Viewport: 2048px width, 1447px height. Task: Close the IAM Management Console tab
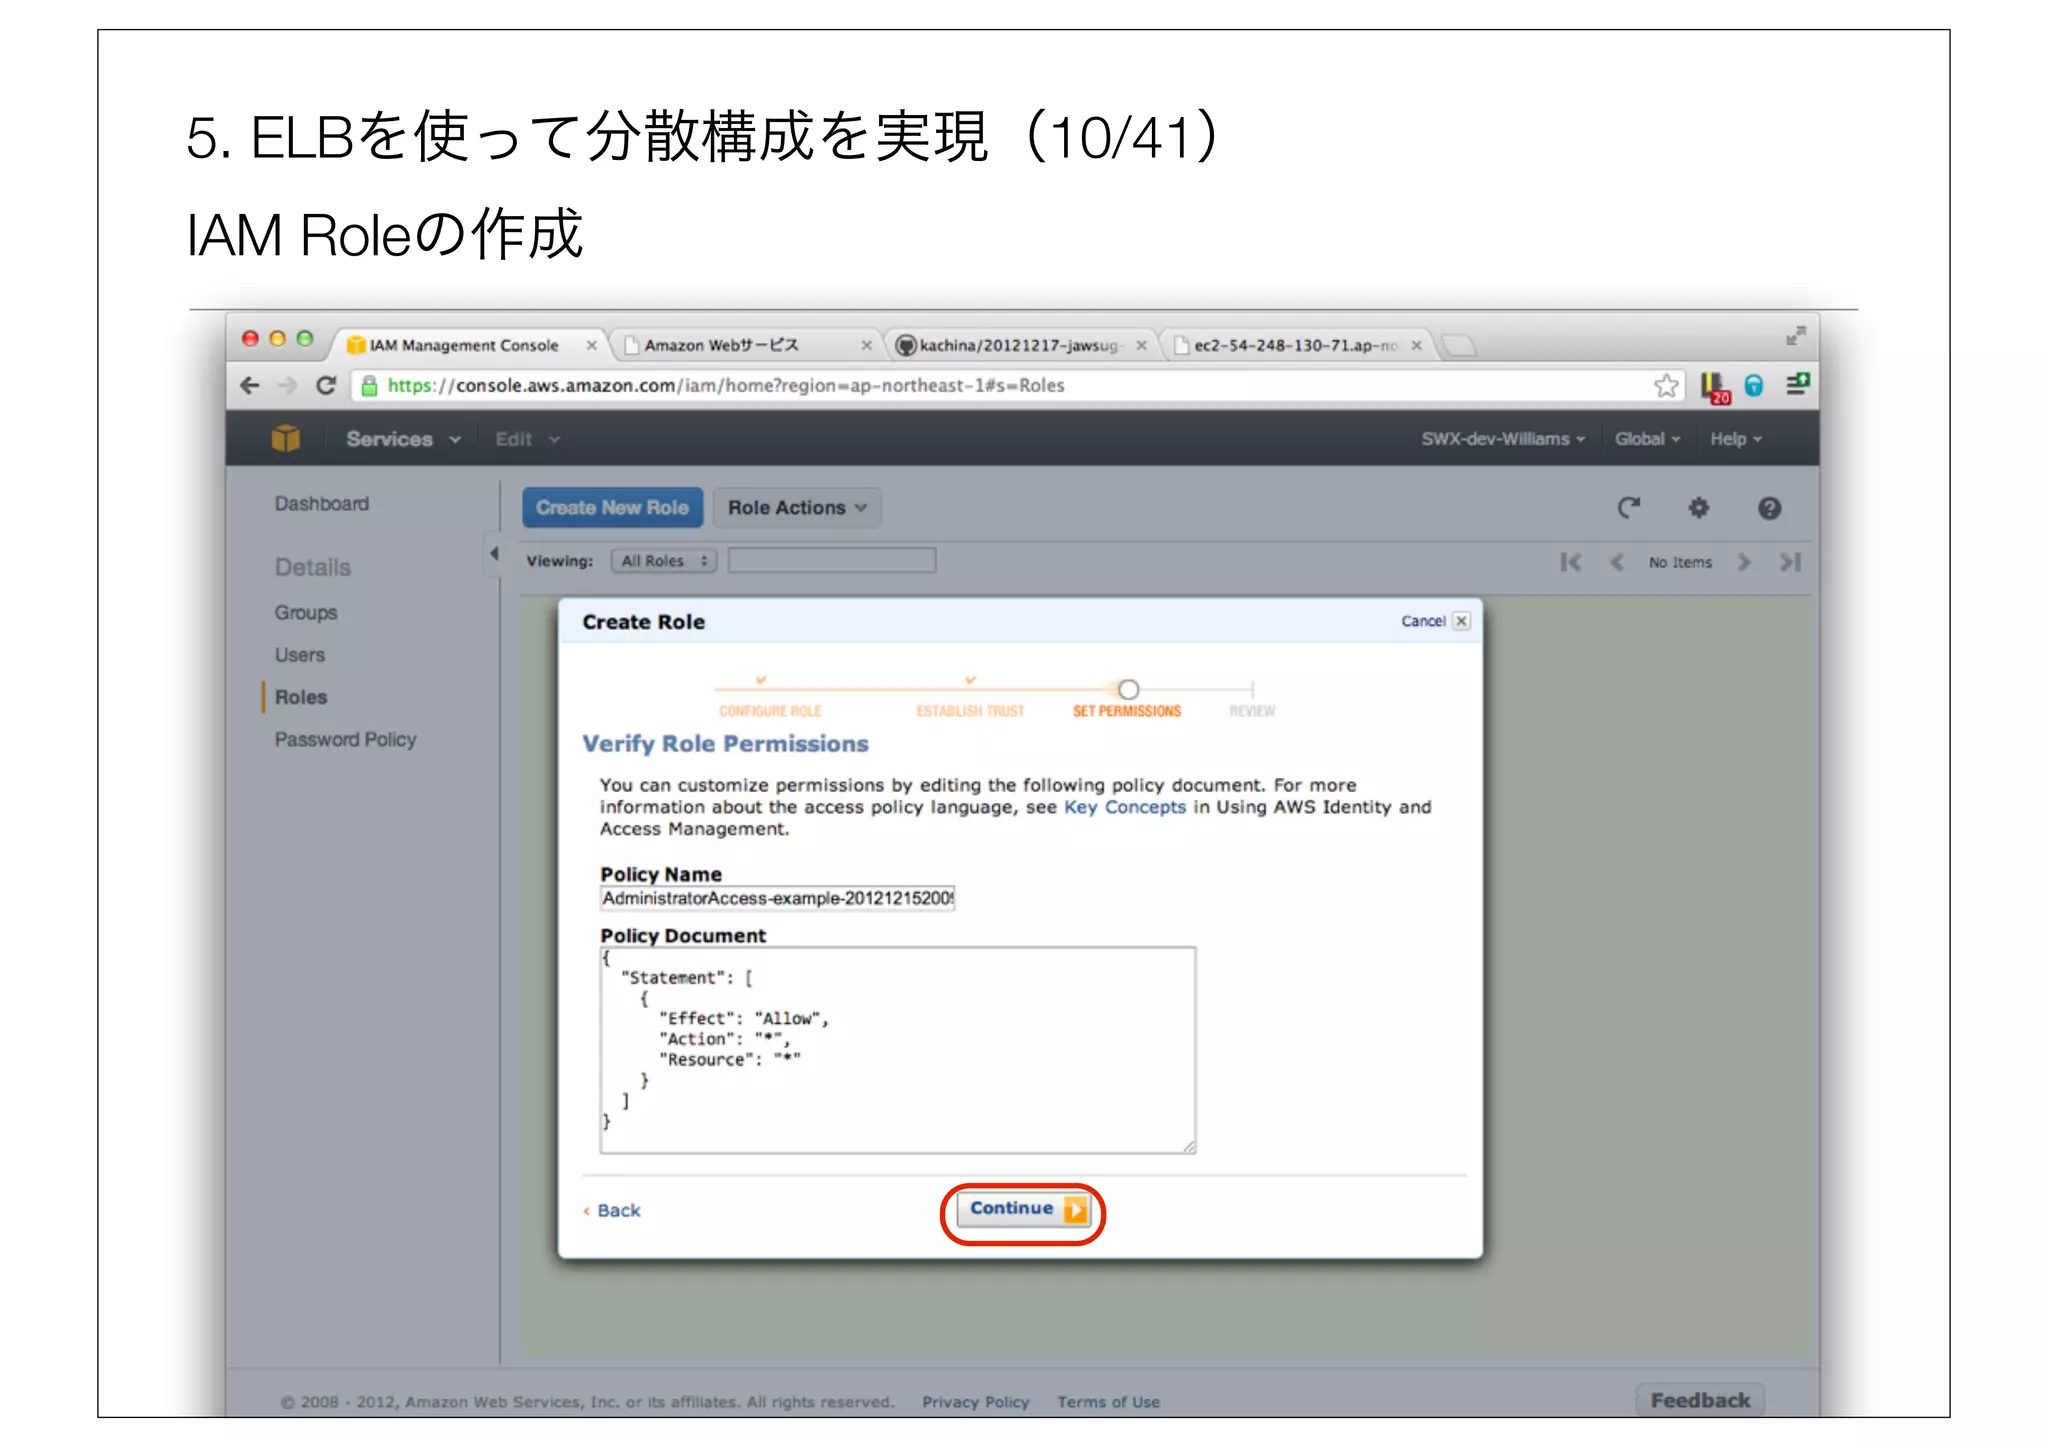pyautogui.click(x=591, y=345)
